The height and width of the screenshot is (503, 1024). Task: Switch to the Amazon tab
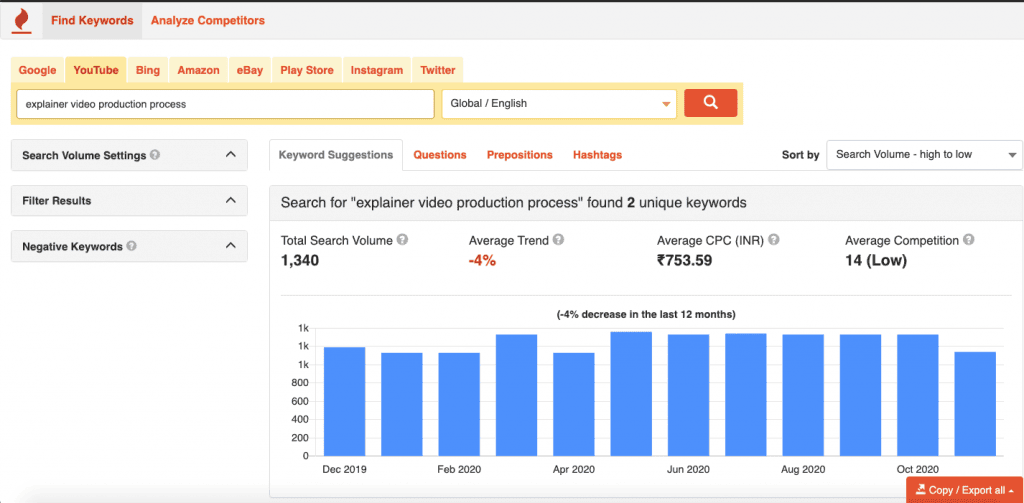[x=199, y=70]
